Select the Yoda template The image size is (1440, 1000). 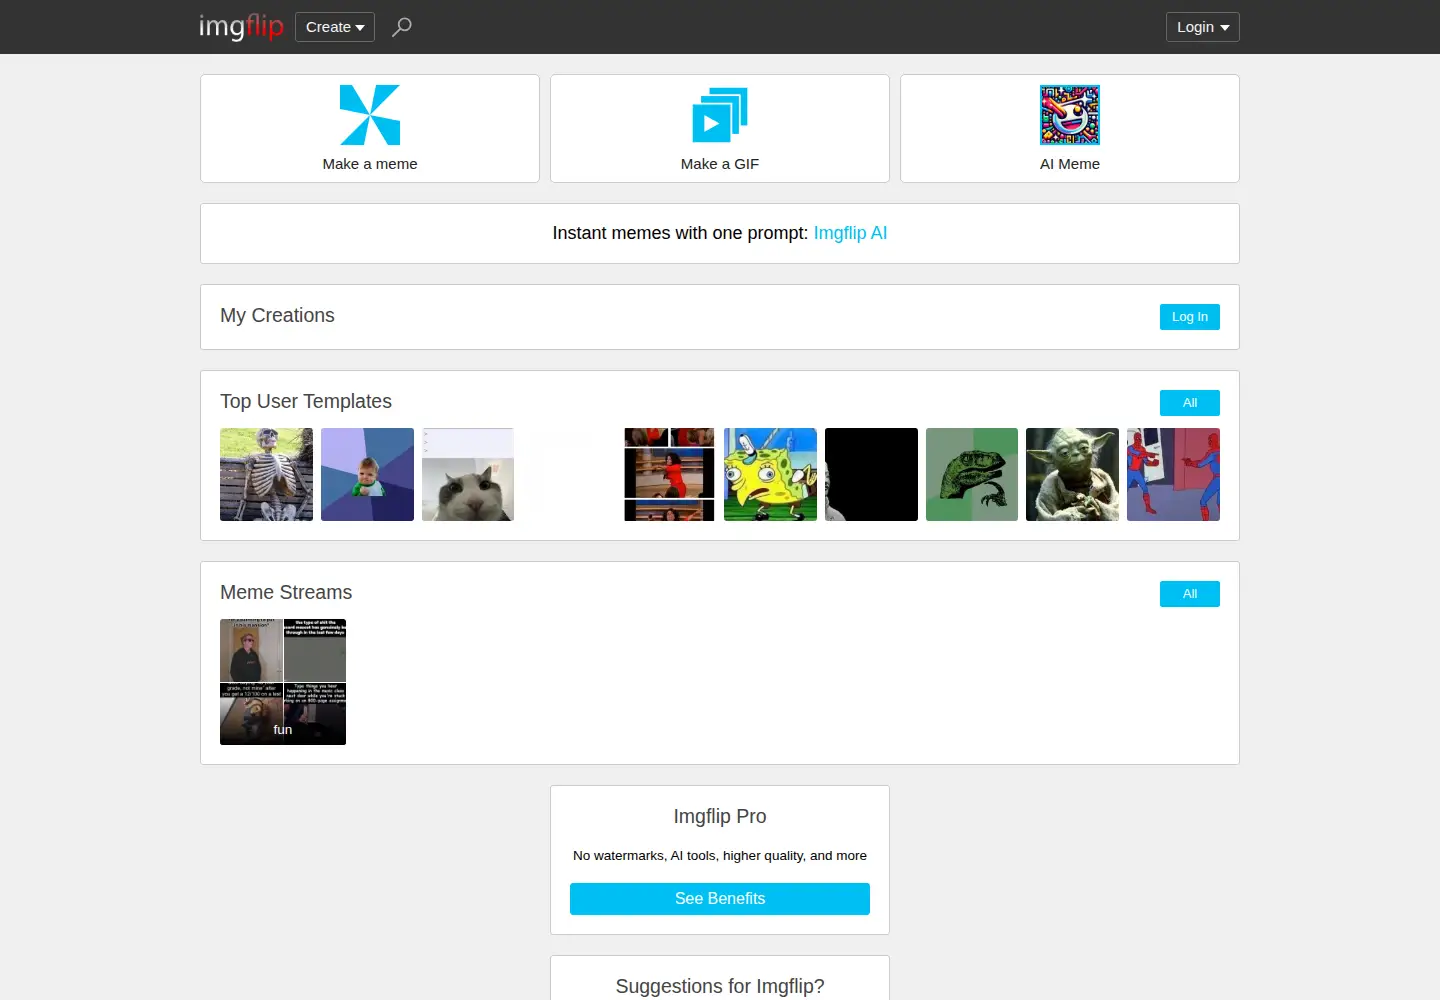pyautogui.click(x=1072, y=474)
